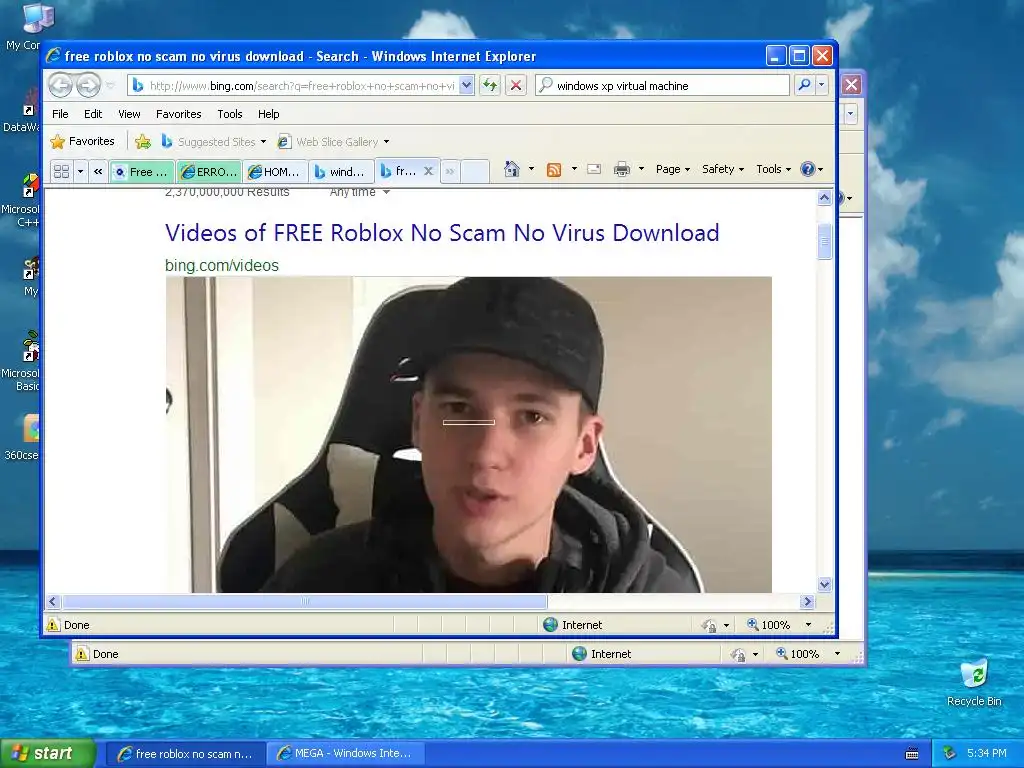Refresh the page with green arrows icon
This screenshot has width=1024, height=768.
pyautogui.click(x=490, y=85)
